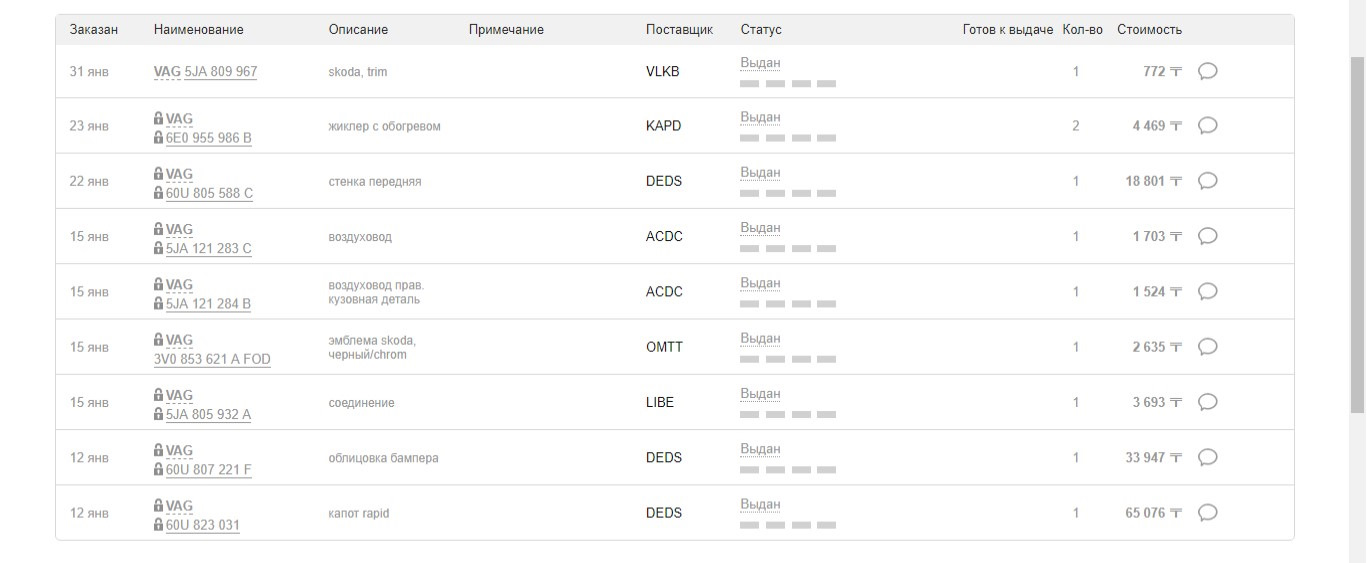The height and width of the screenshot is (563, 1367).
Task: Open part link 3V0 853 621 A FOD
Action: click(211, 359)
